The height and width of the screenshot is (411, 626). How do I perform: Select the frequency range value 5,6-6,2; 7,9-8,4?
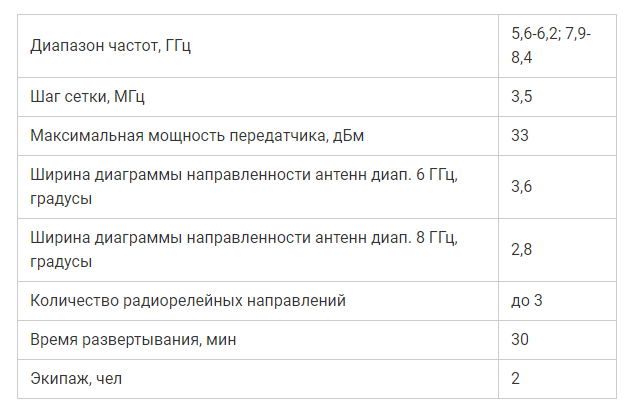click(x=550, y=46)
